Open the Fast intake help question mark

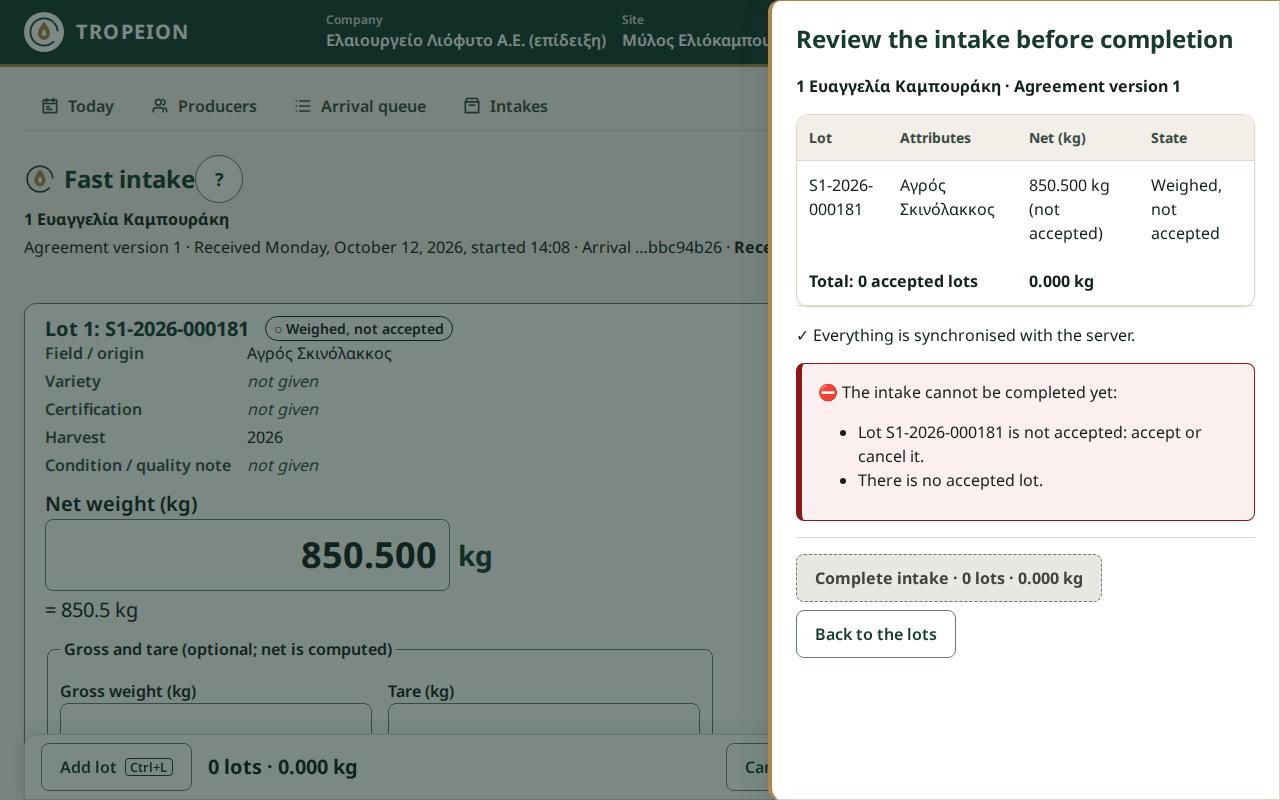(219, 180)
